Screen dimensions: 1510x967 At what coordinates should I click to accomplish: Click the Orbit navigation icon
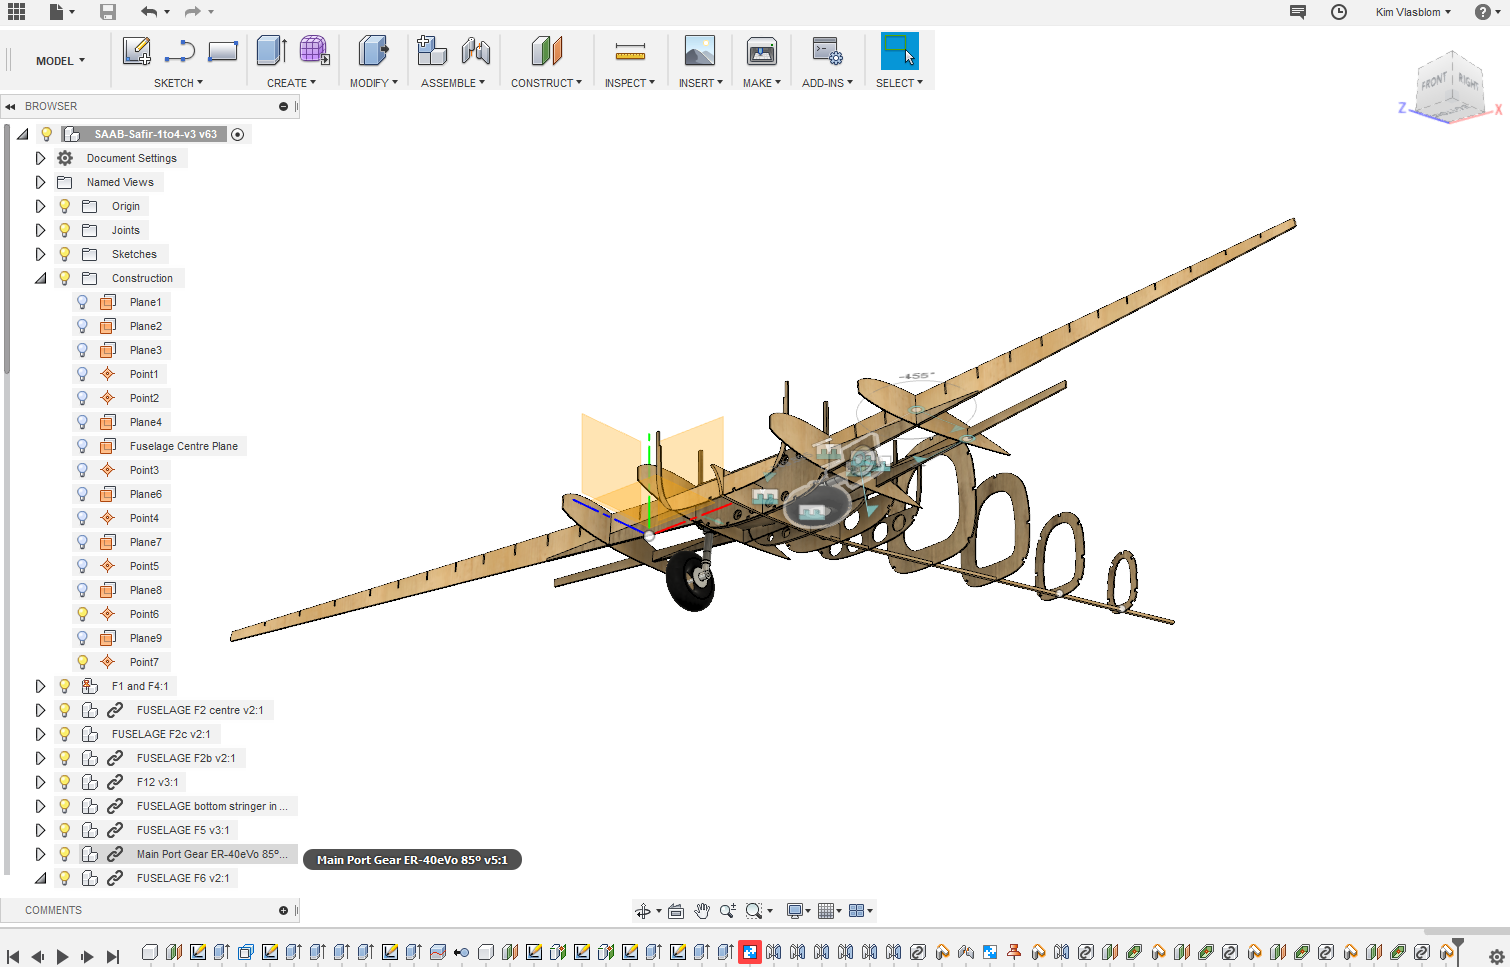tap(643, 911)
